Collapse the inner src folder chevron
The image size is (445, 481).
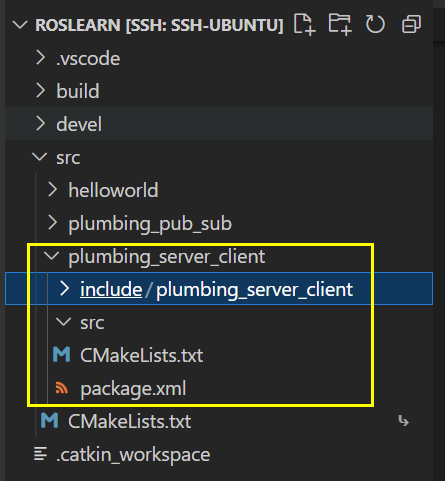[63, 322]
